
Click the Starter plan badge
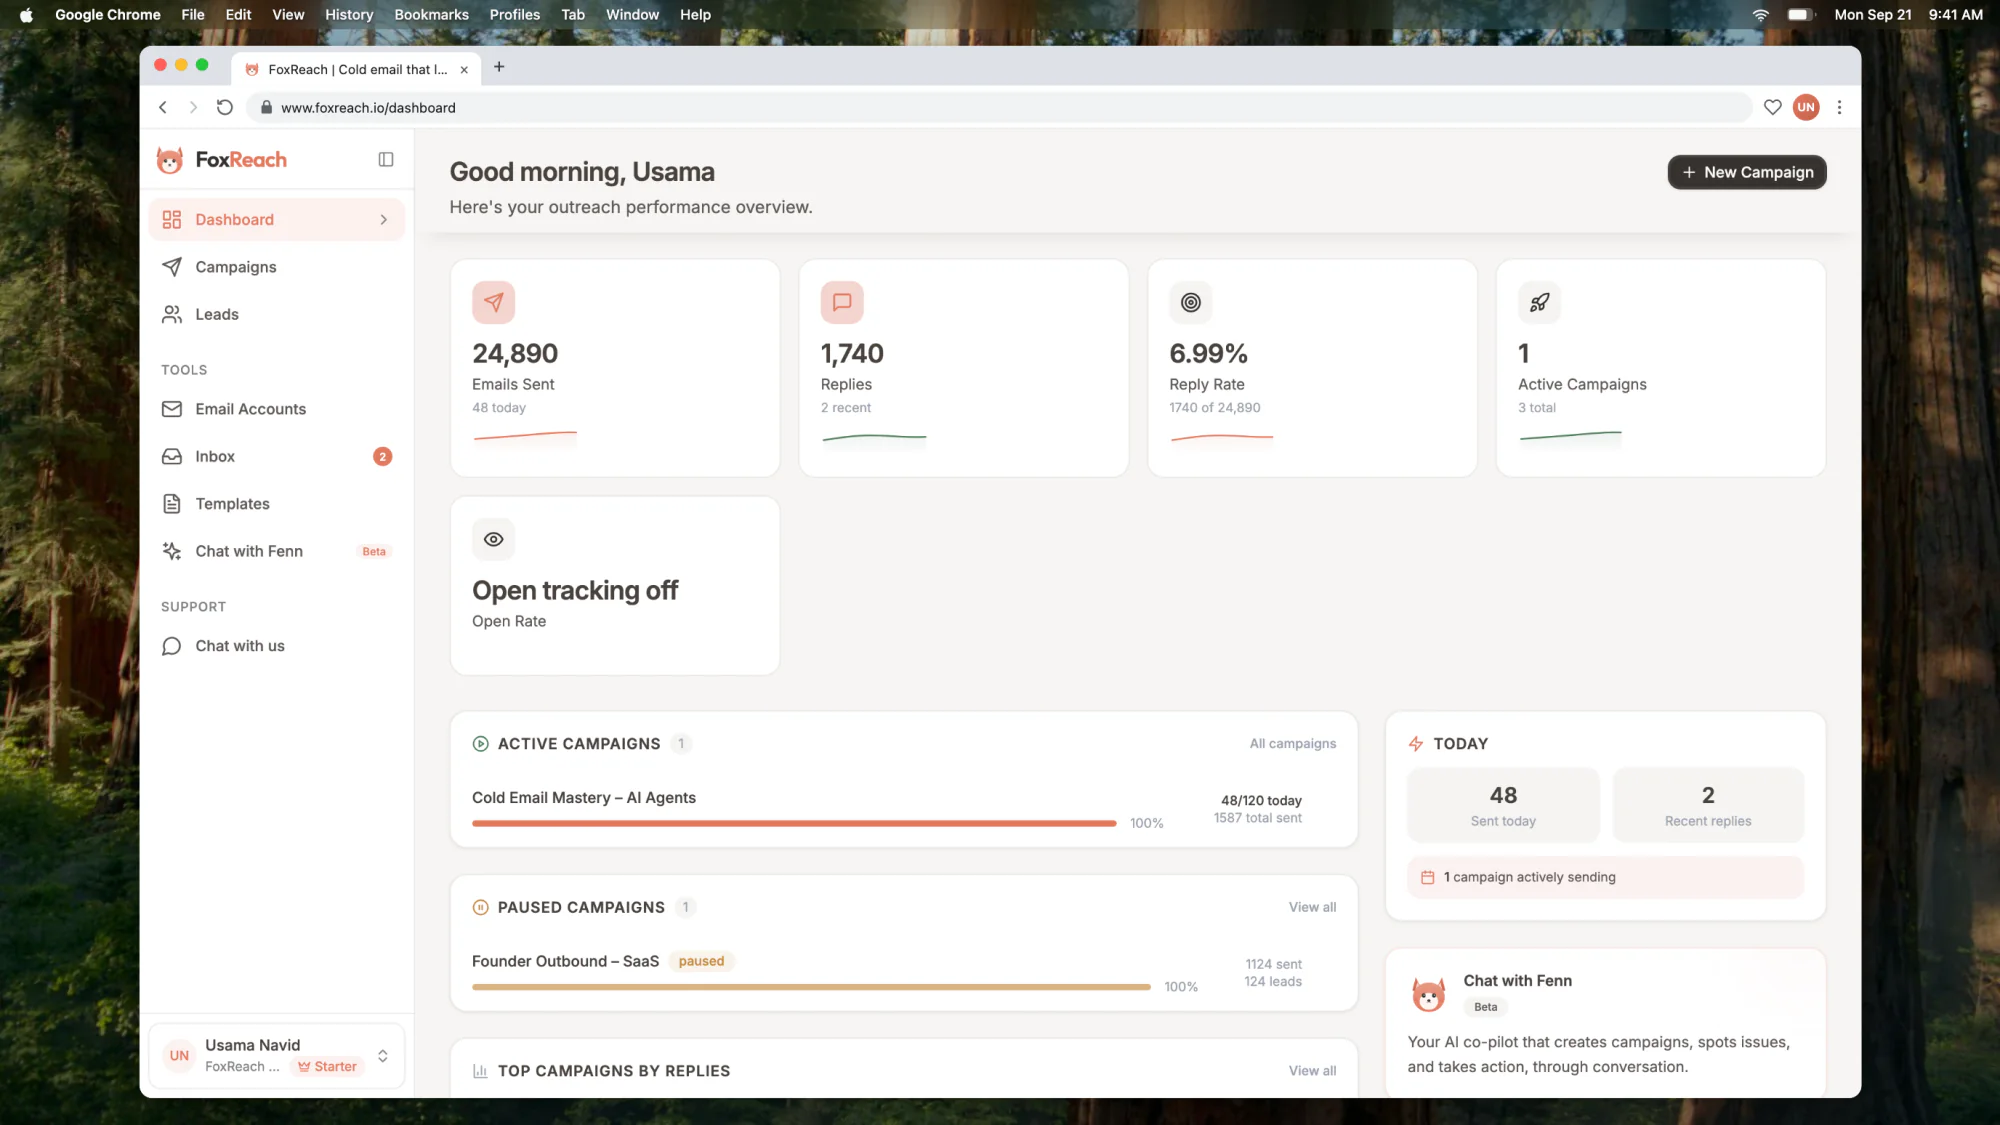(x=327, y=1067)
